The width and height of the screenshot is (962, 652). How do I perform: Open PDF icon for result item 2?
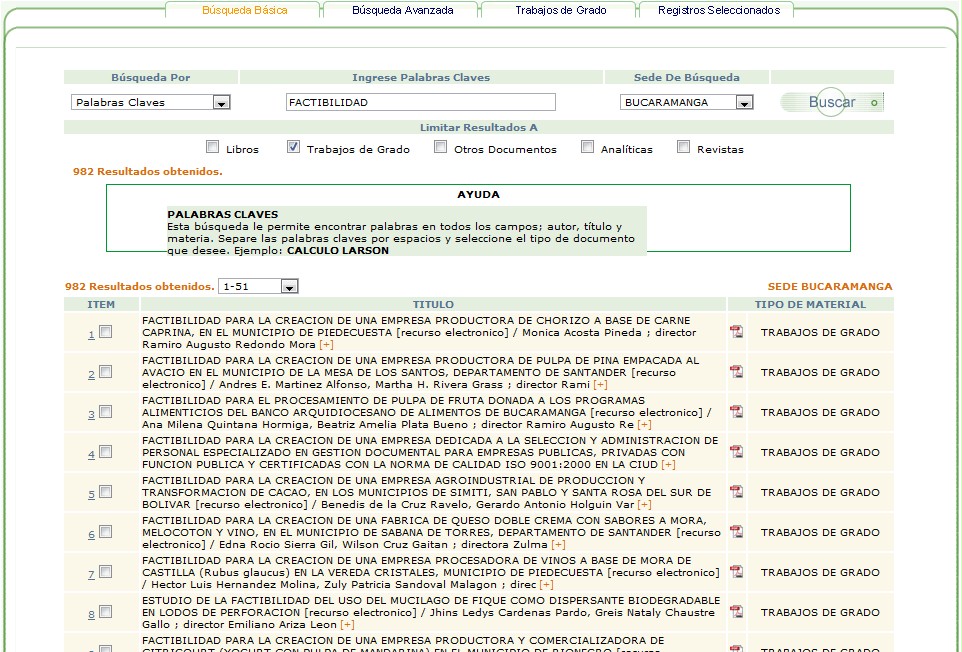736,372
